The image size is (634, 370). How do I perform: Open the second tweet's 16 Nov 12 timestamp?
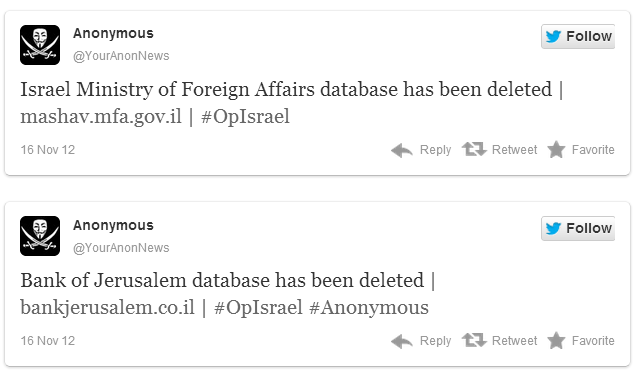tap(48, 341)
